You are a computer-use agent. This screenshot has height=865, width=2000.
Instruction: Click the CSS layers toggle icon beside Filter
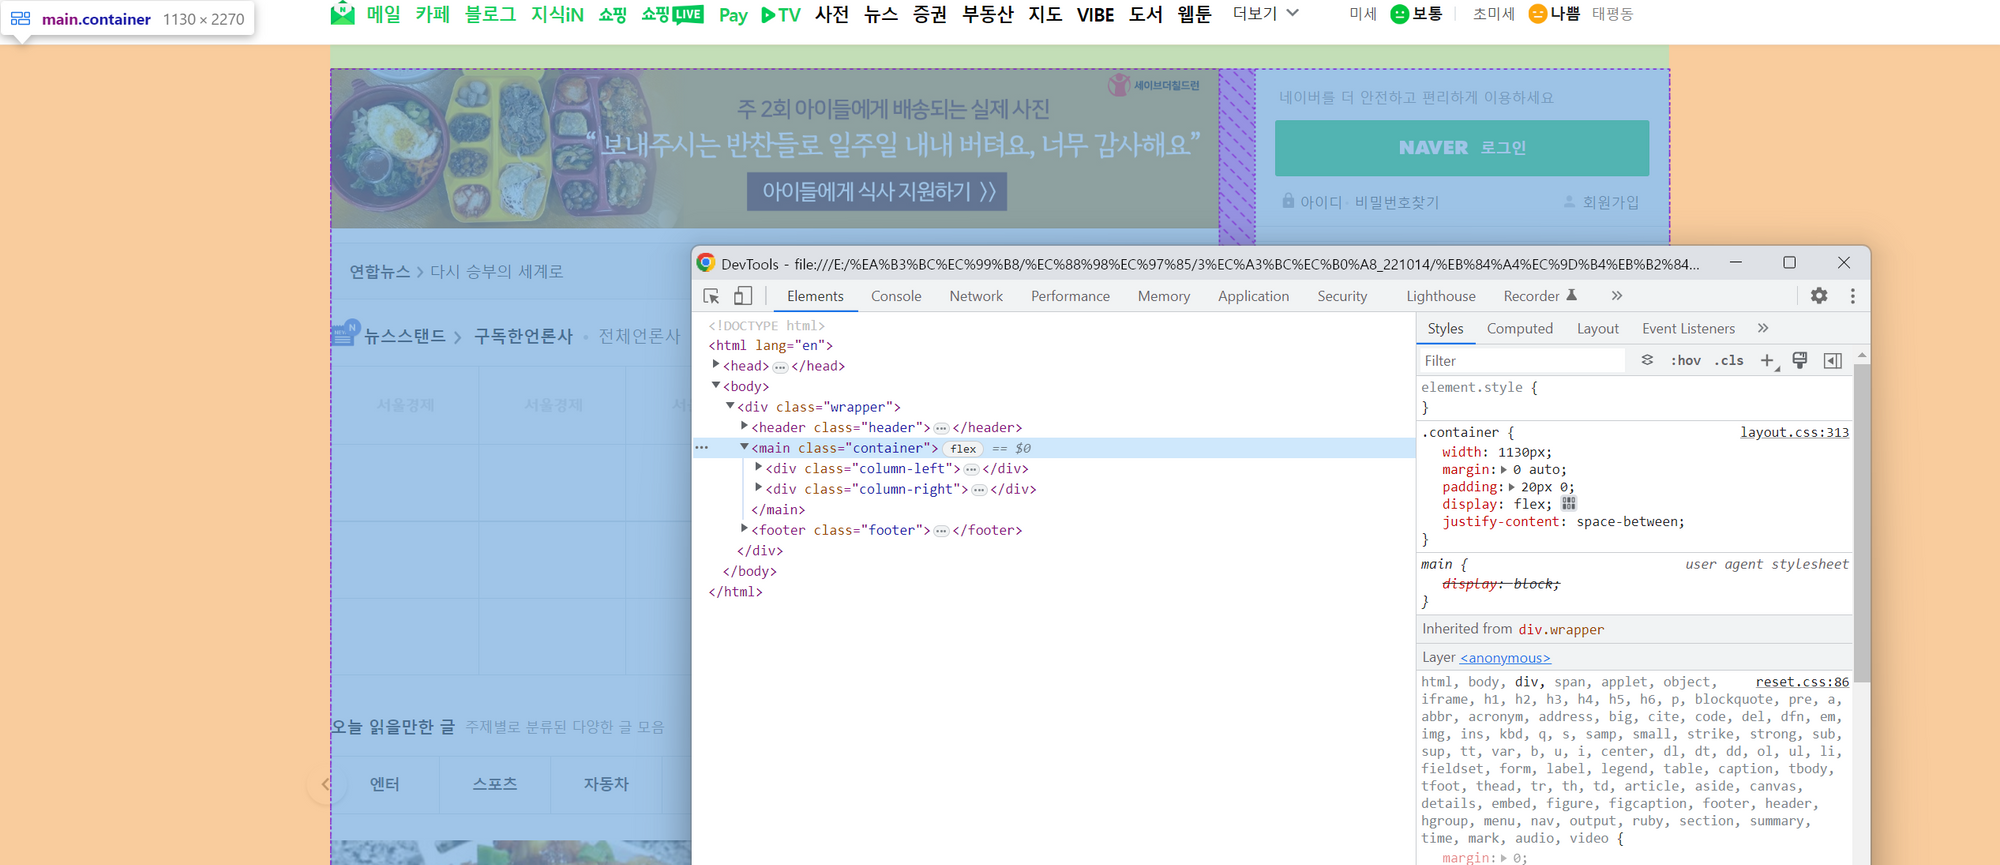click(1647, 360)
